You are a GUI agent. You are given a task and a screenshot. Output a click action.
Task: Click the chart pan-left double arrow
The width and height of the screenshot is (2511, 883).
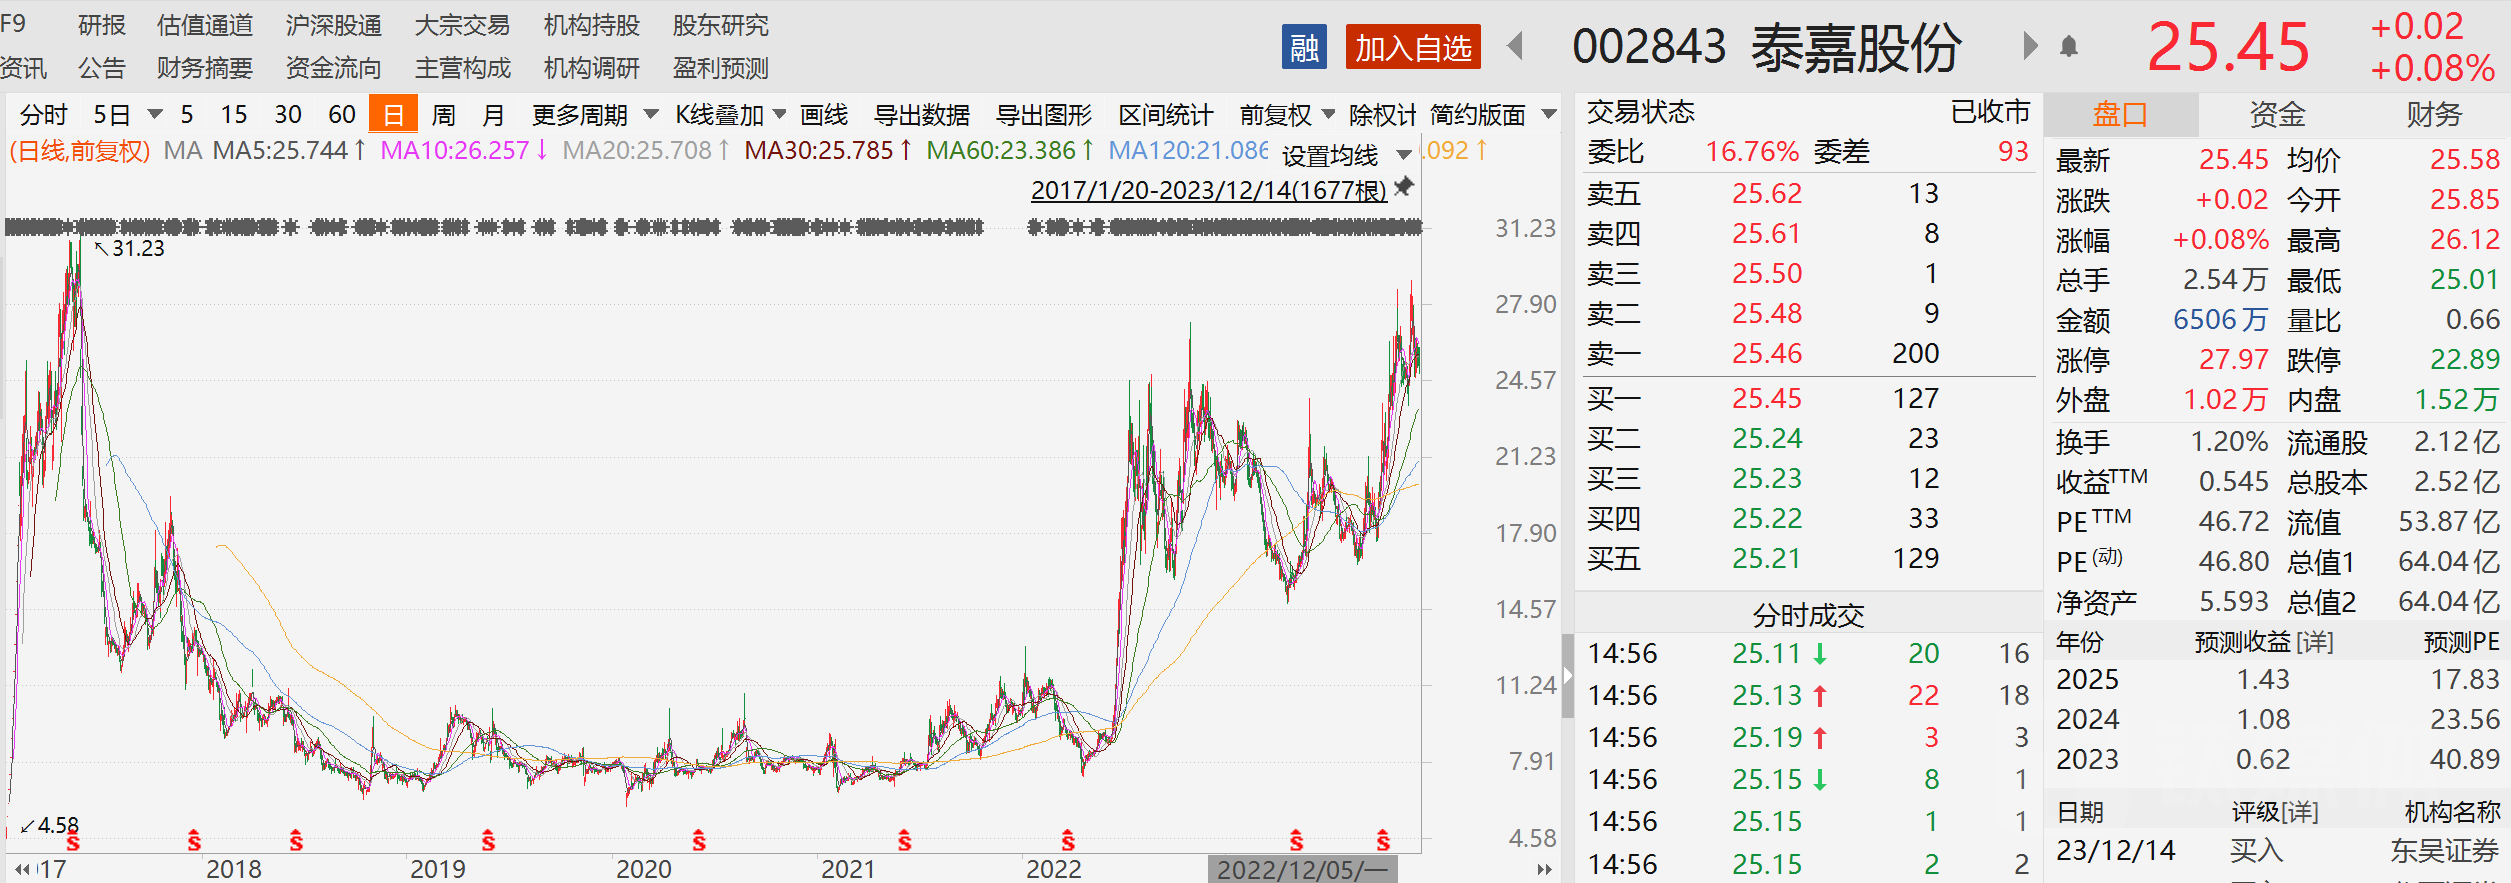[21, 869]
